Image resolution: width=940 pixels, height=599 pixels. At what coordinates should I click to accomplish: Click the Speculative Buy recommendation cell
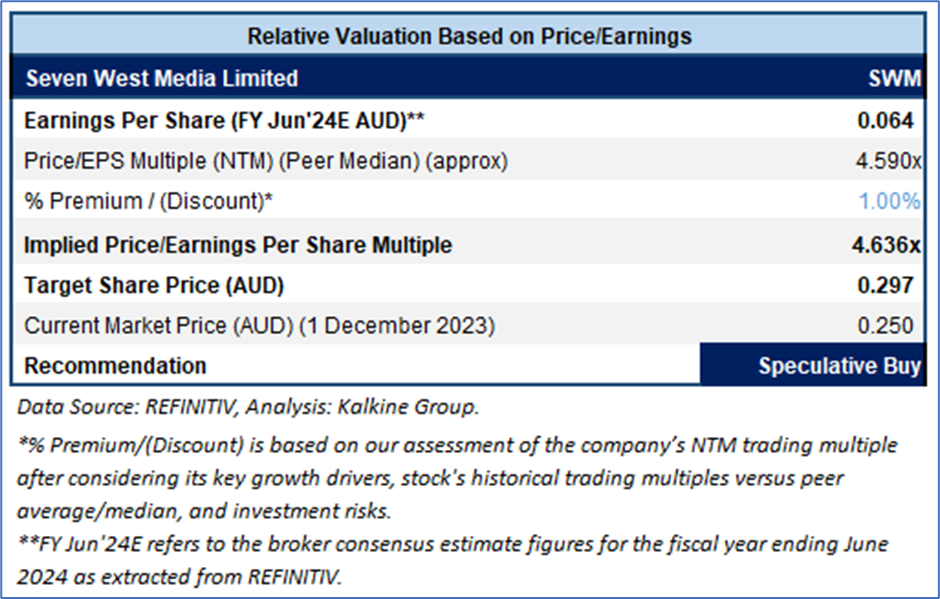point(838,366)
